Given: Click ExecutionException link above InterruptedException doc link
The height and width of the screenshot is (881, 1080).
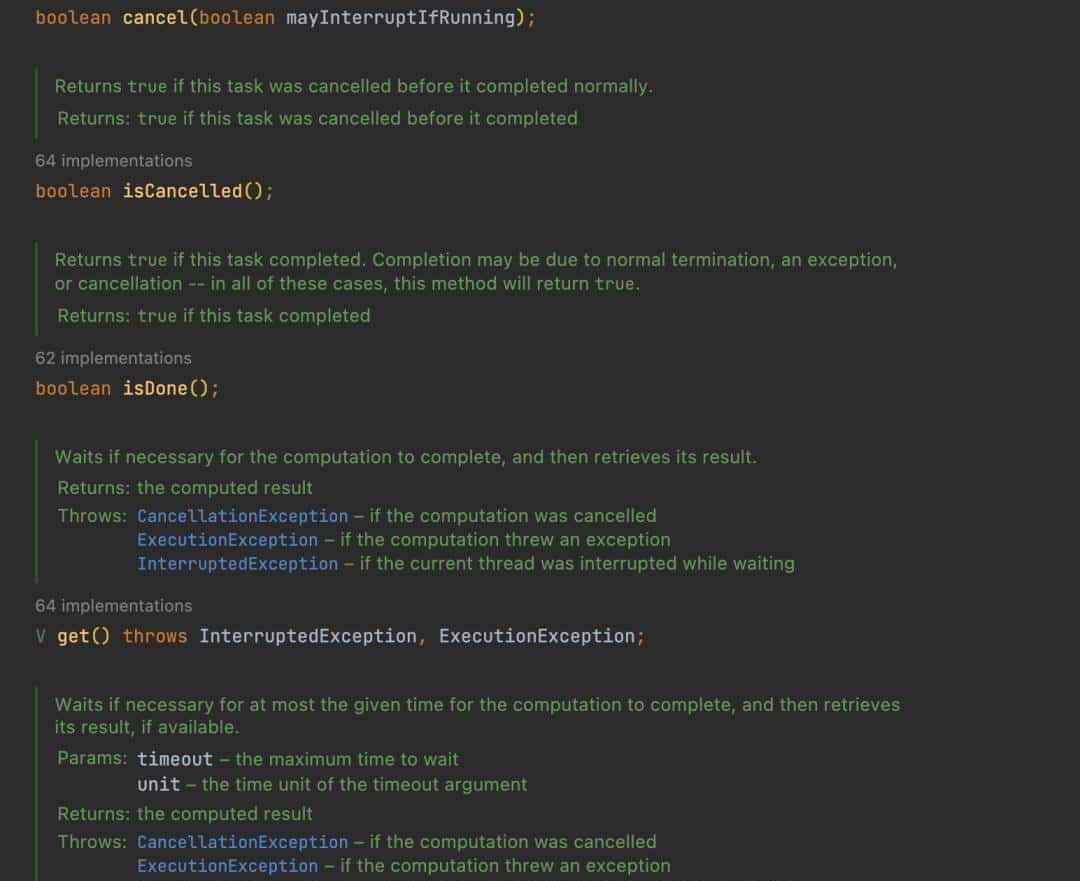Looking at the screenshot, I should click(227, 540).
